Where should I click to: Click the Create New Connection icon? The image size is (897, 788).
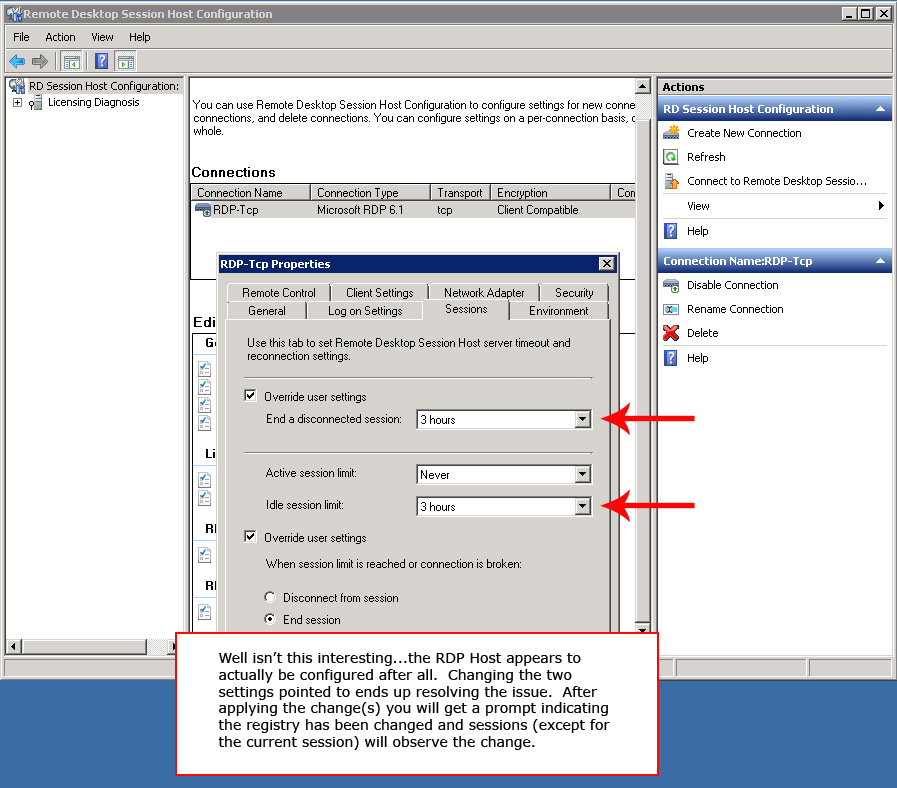[x=671, y=133]
